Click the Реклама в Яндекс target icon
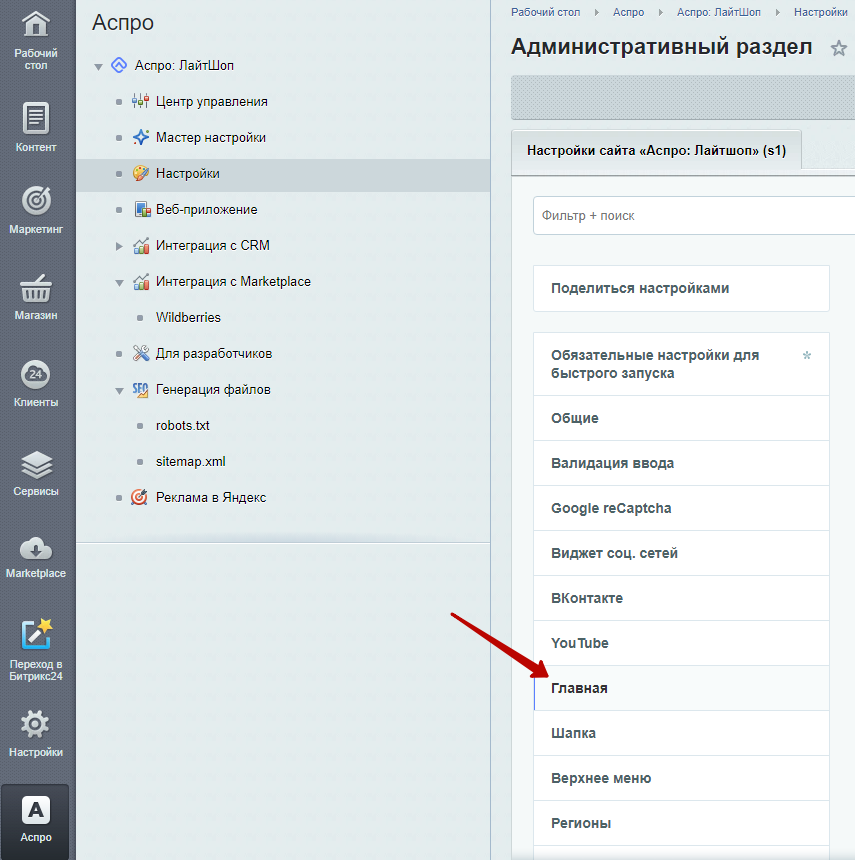855x860 pixels. tap(139, 497)
